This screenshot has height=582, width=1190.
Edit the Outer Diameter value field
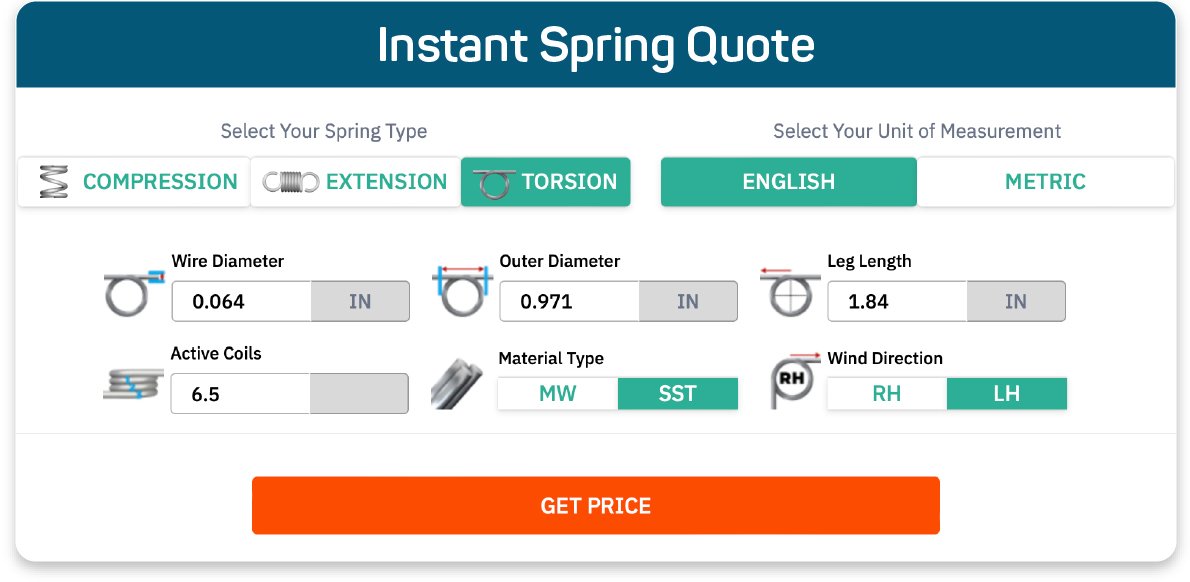click(569, 302)
